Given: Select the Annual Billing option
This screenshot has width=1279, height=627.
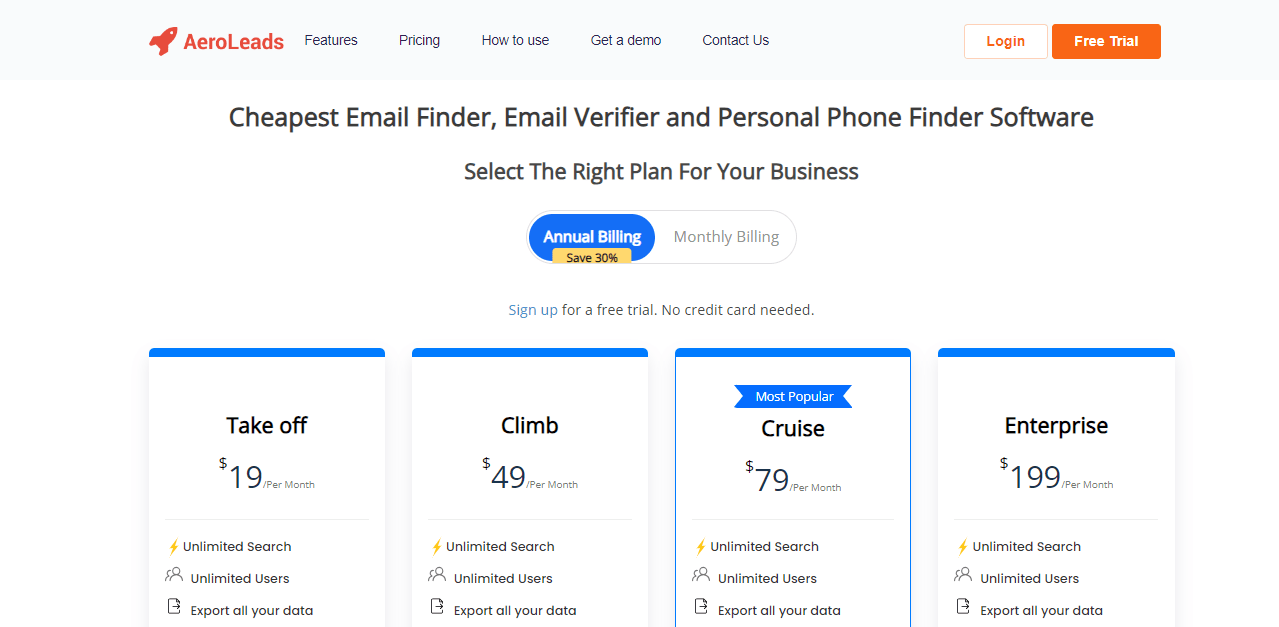Looking at the screenshot, I should [591, 236].
